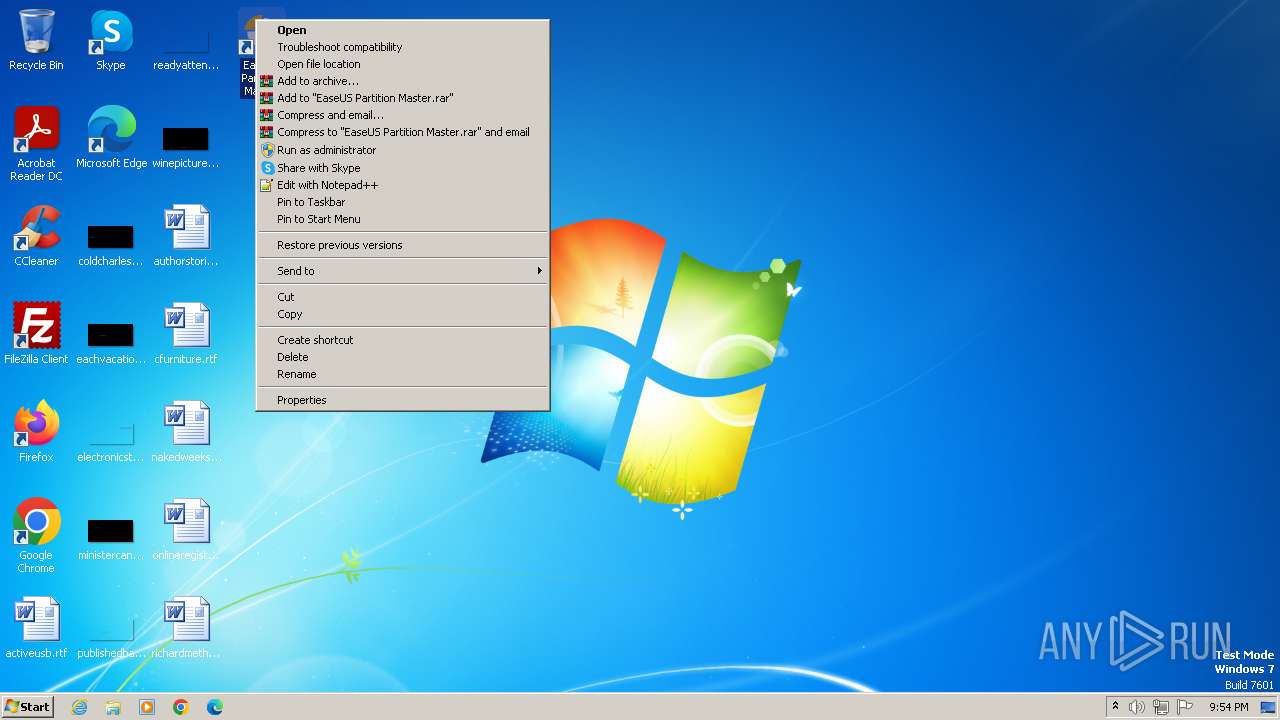The image size is (1280, 720).
Task: Choose Open in the context menu
Action: (x=403, y=30)
